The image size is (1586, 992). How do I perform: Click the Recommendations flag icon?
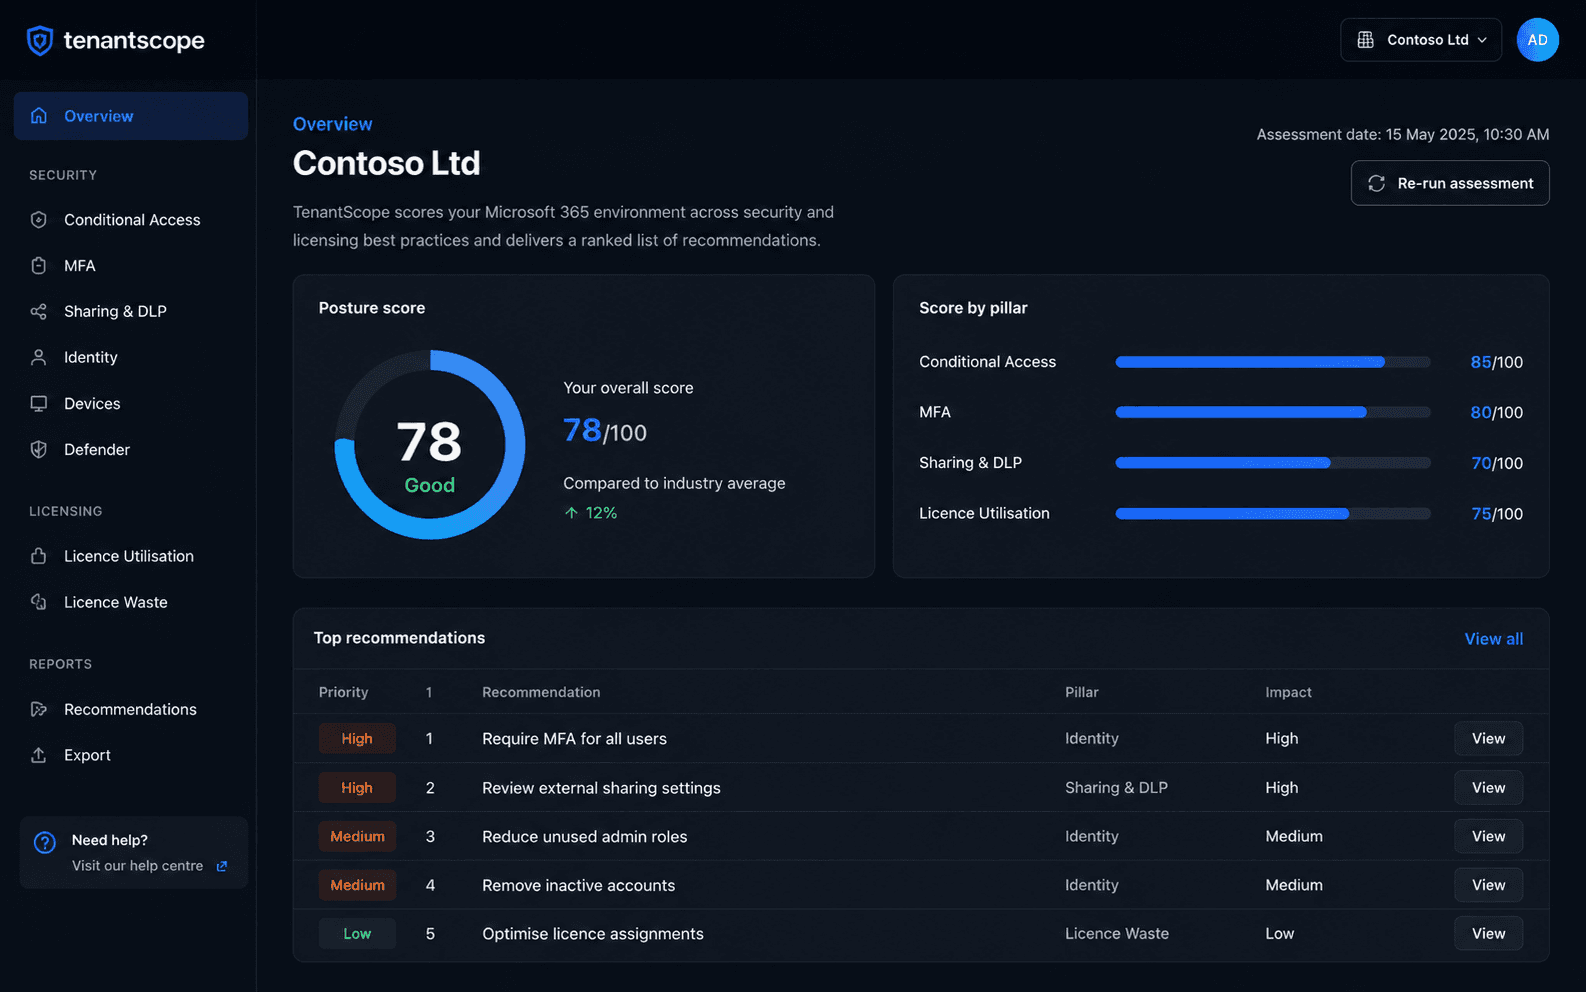39,709
